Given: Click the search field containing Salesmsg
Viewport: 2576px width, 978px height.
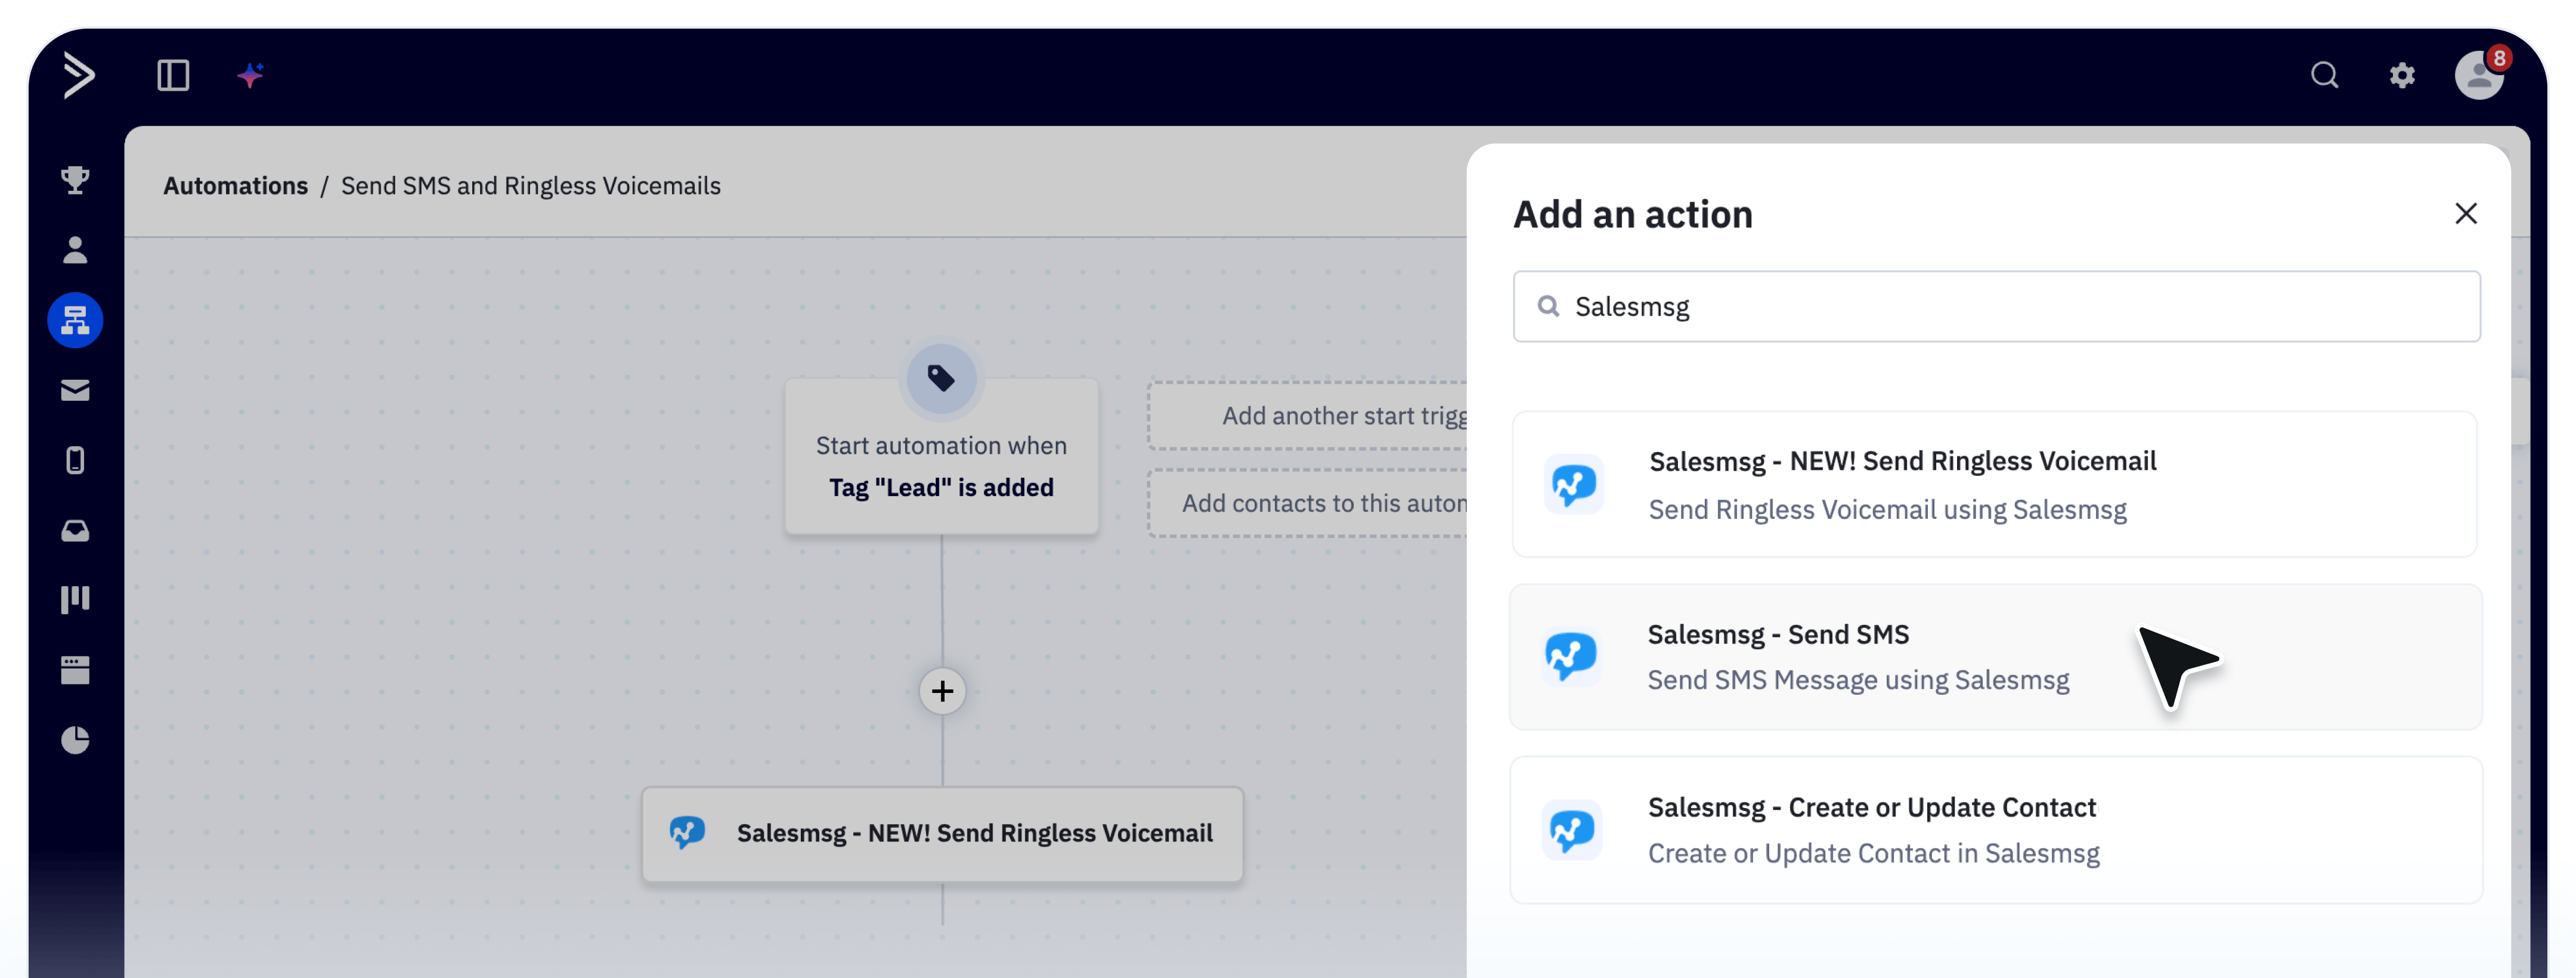Looking at the screenshot, I should (x=1995, y=306).
